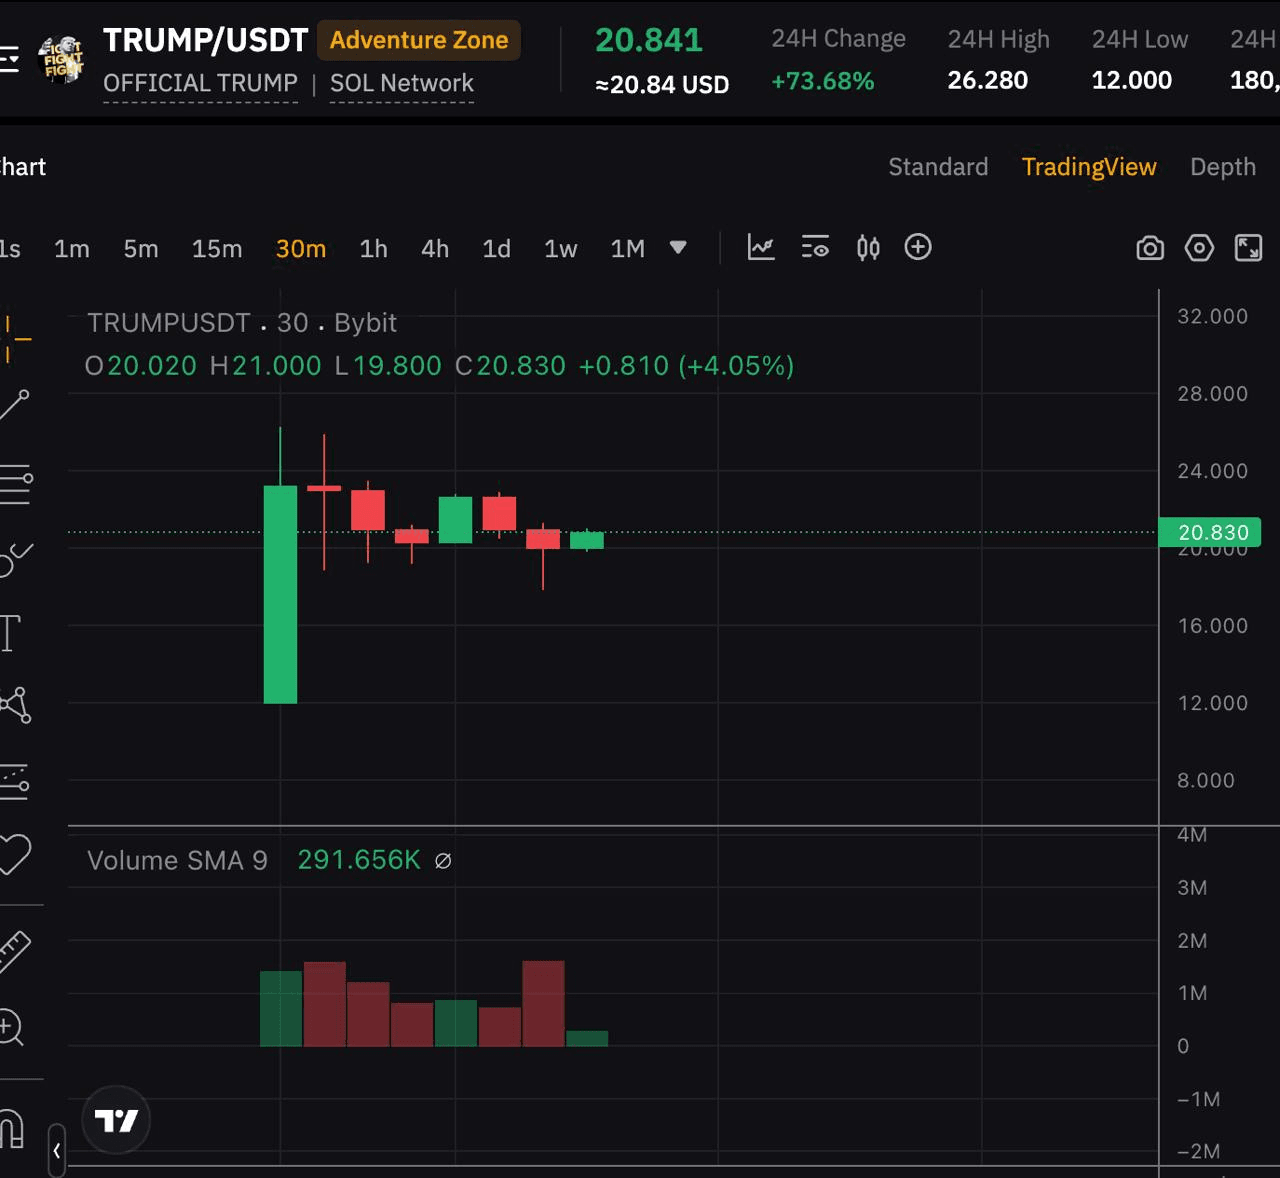Open the candlestick indicators icon
This screenshot has width=1280, height=1178.
tap(868, 248)
